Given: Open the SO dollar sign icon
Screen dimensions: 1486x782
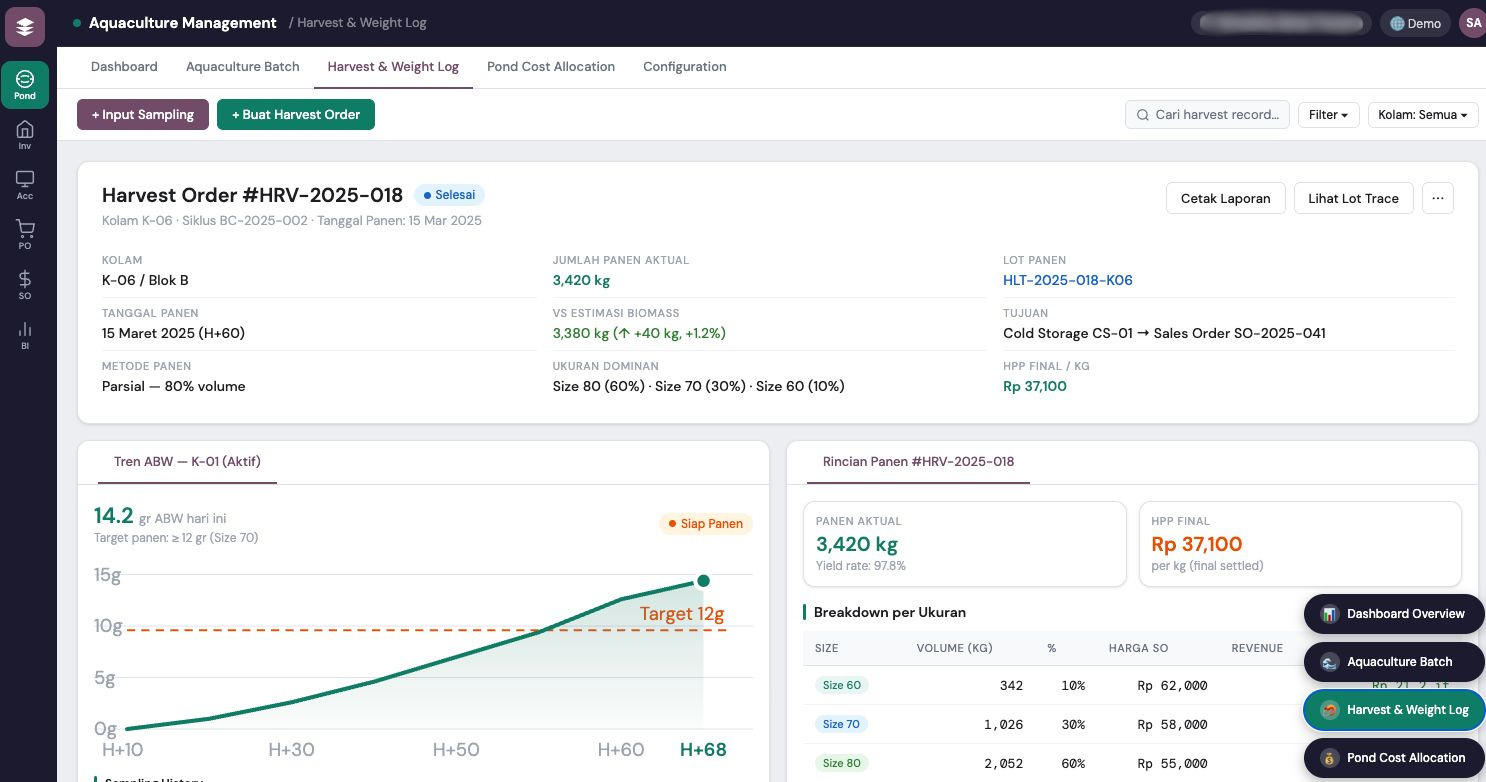Looking at the screenshot, I should 25,285.
